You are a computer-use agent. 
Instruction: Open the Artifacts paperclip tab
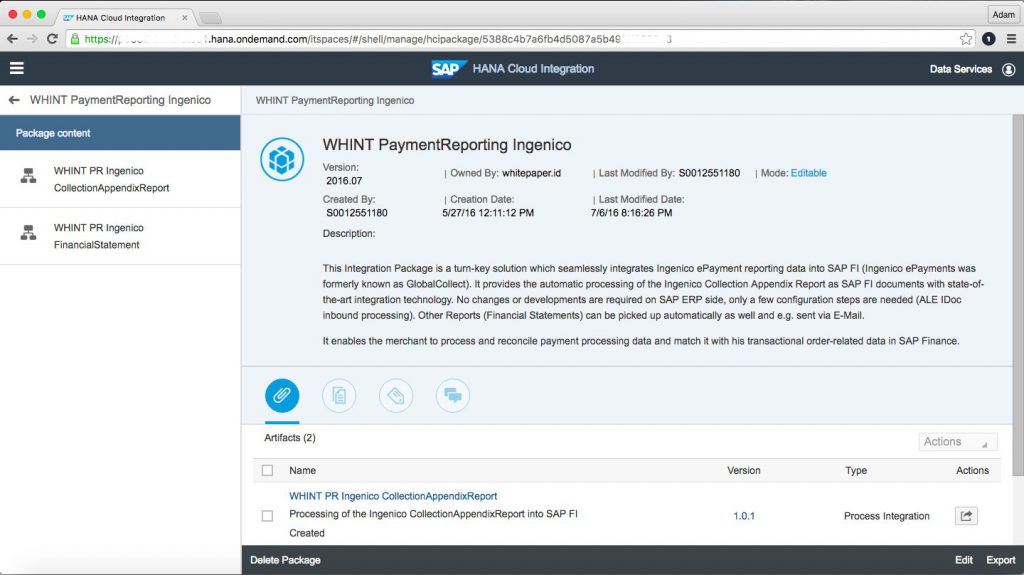[282, 395]
